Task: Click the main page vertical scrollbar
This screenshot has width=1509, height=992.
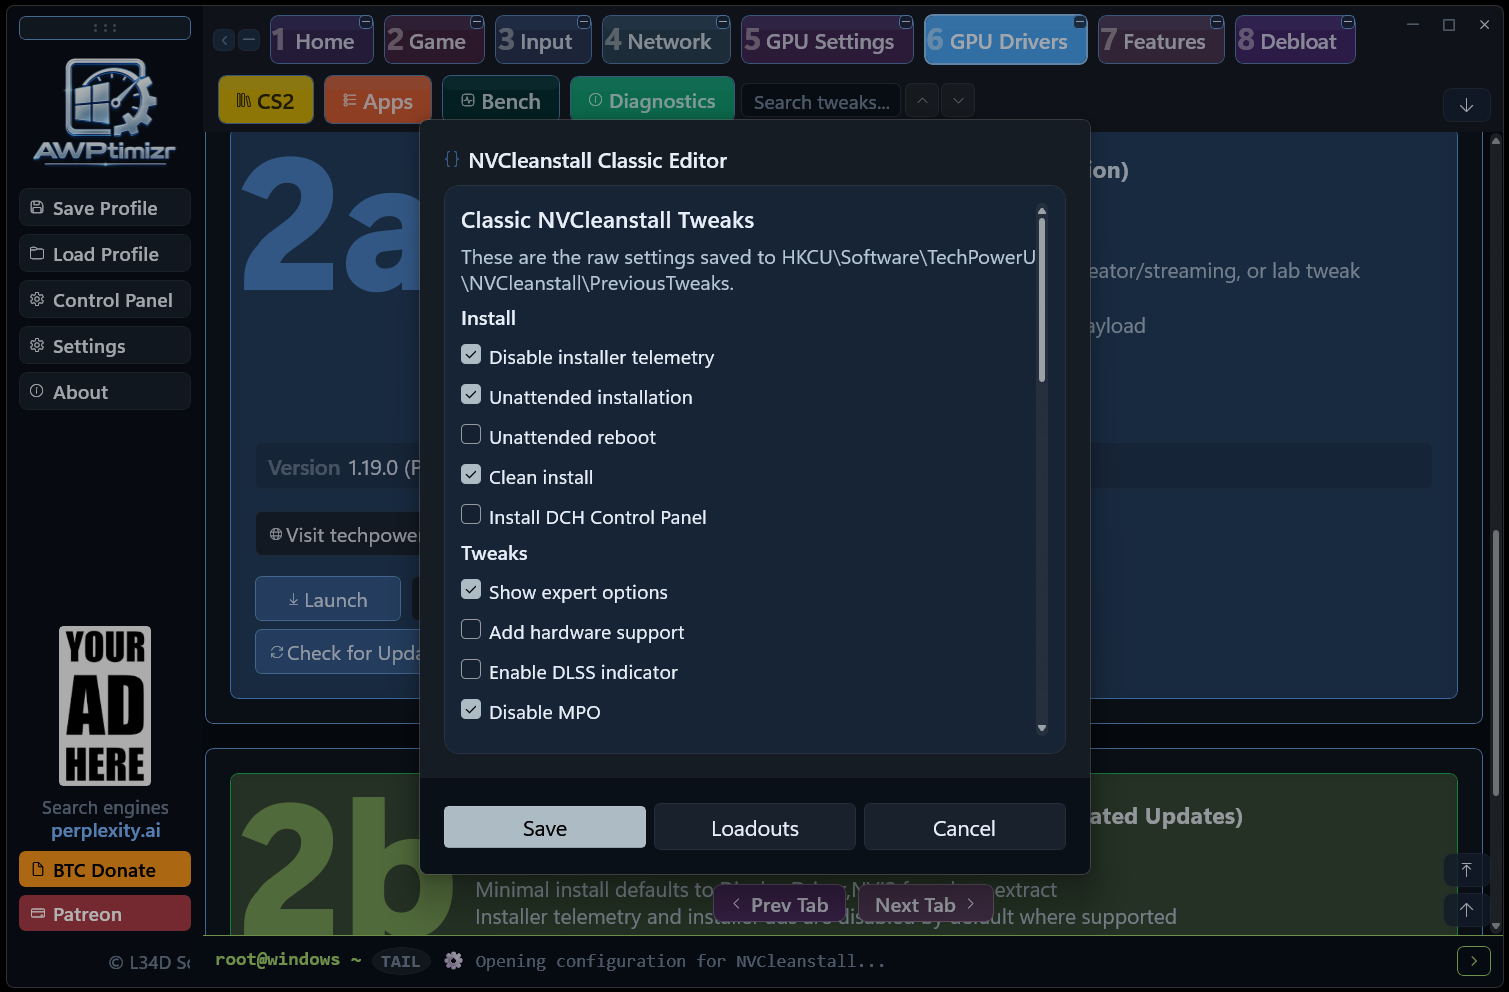Action: tap(1496, 662)
